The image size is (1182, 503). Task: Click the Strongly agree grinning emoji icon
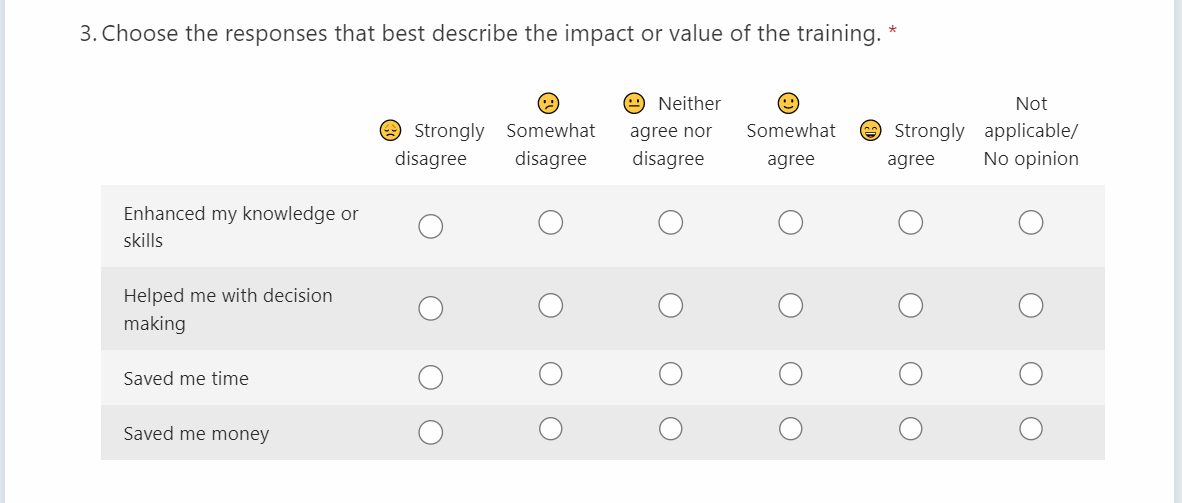point(871,131)
